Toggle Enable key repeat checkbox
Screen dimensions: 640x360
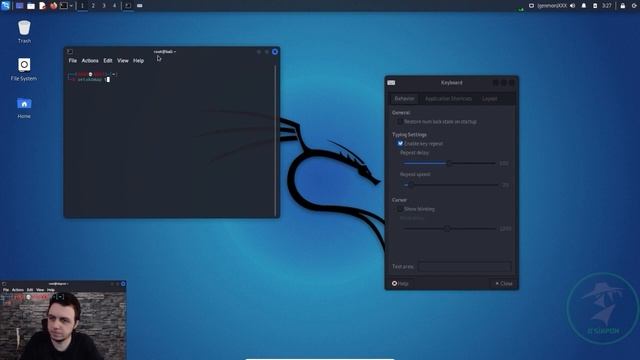(x=400, y=143)
